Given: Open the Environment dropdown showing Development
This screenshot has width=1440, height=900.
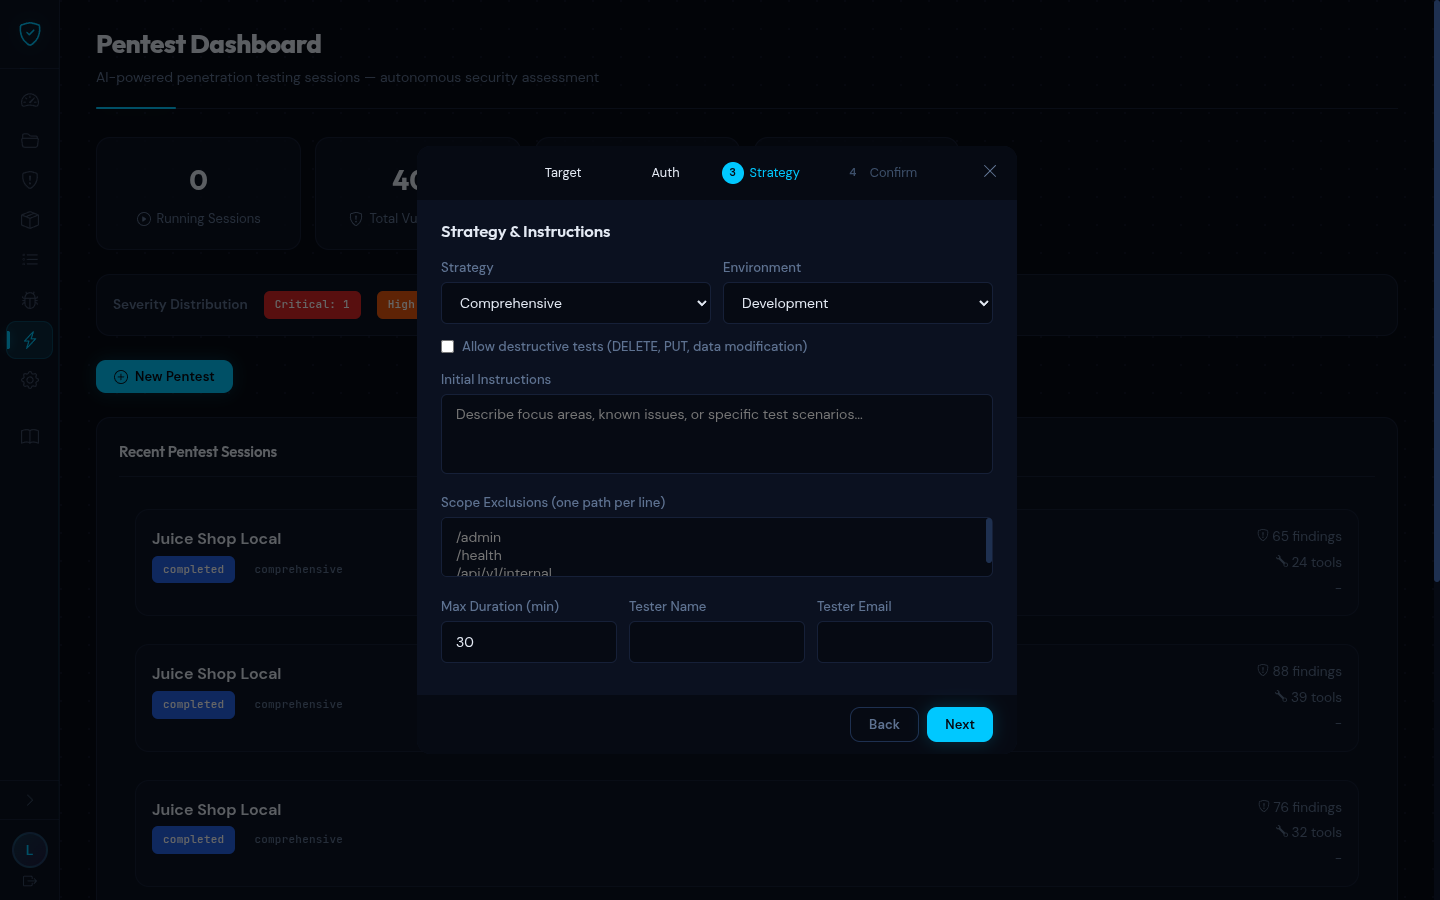Looking at the screenshot, I should tap(857, 303).
